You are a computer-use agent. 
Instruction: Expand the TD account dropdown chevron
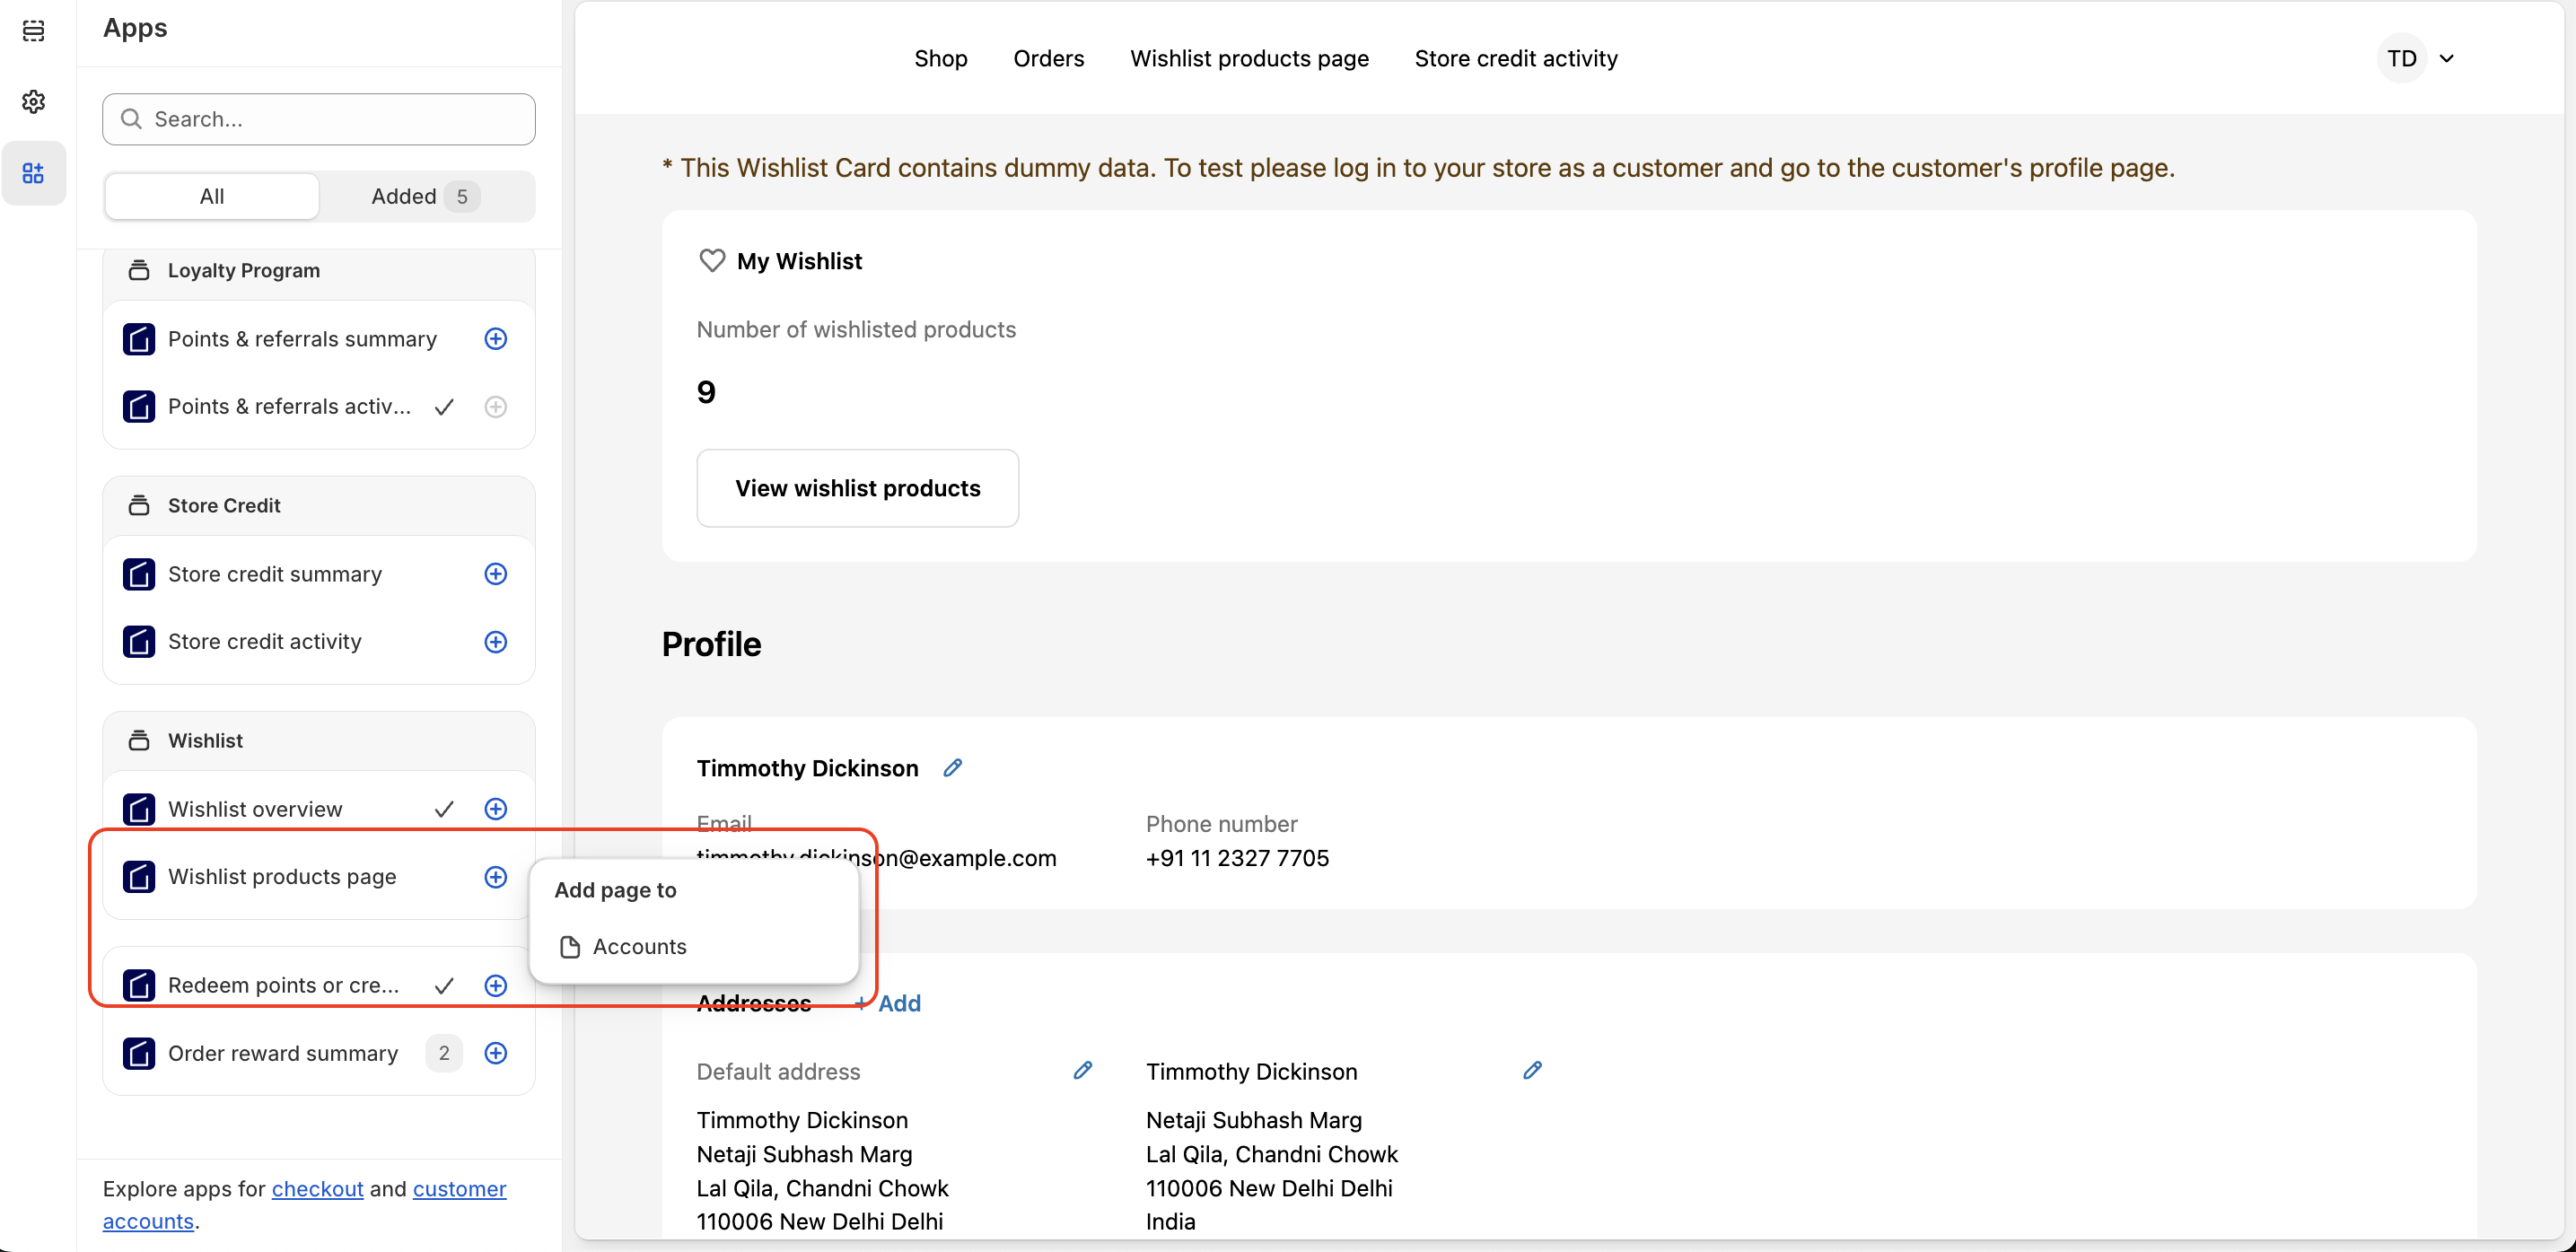pos(2446,58)
